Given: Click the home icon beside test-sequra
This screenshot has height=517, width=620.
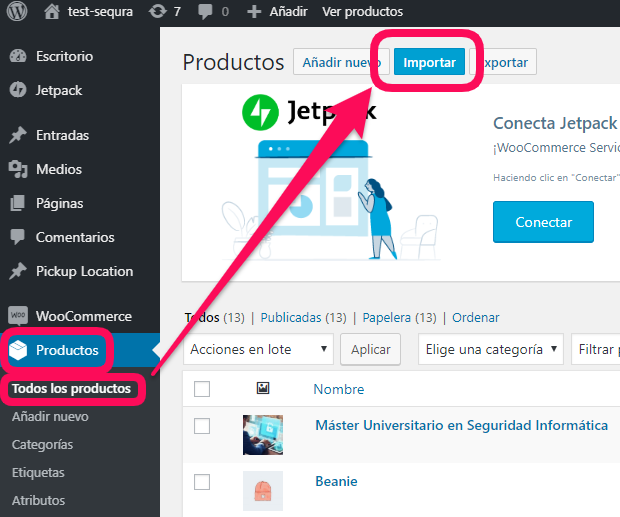Looking at the screenshot, I should 52,11.
